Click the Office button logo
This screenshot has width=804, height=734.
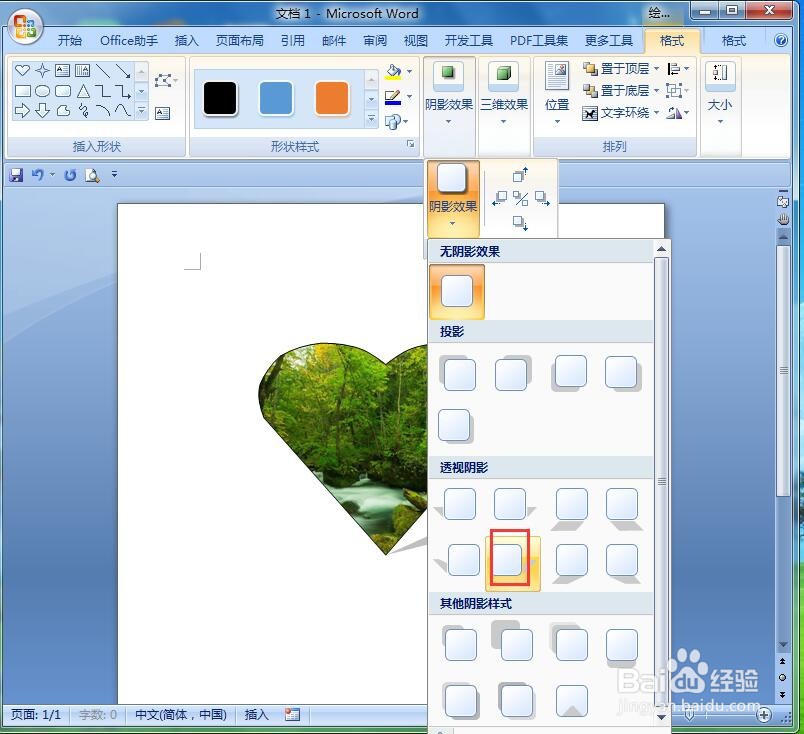pyautogui.click(x=25, y=27)
